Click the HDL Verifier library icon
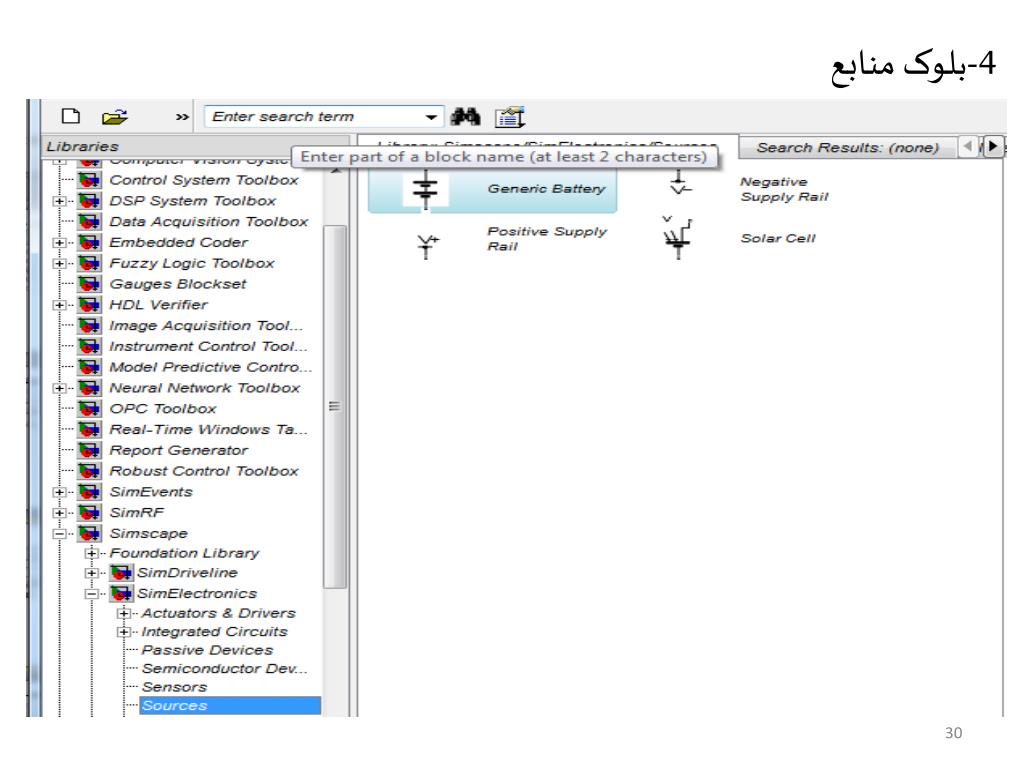The image size is (1024, 768). click(89, 305)
